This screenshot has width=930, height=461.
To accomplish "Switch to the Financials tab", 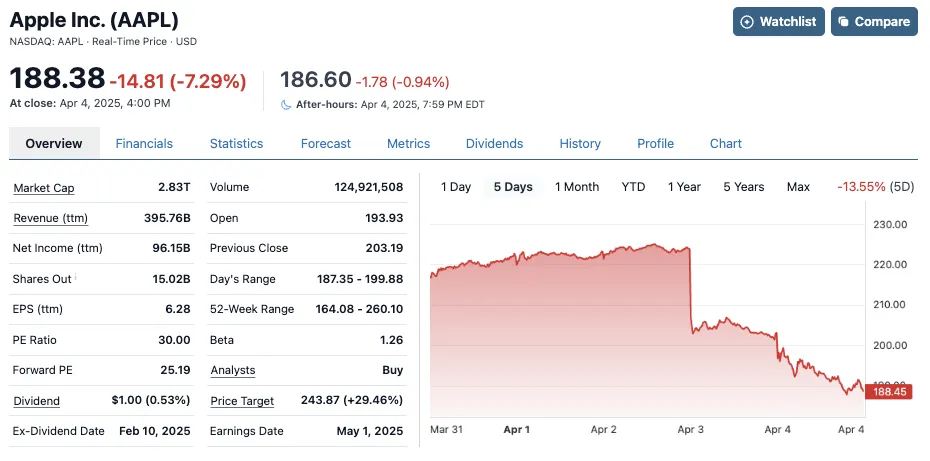I will pyautogui.click(x=144, y=143).
